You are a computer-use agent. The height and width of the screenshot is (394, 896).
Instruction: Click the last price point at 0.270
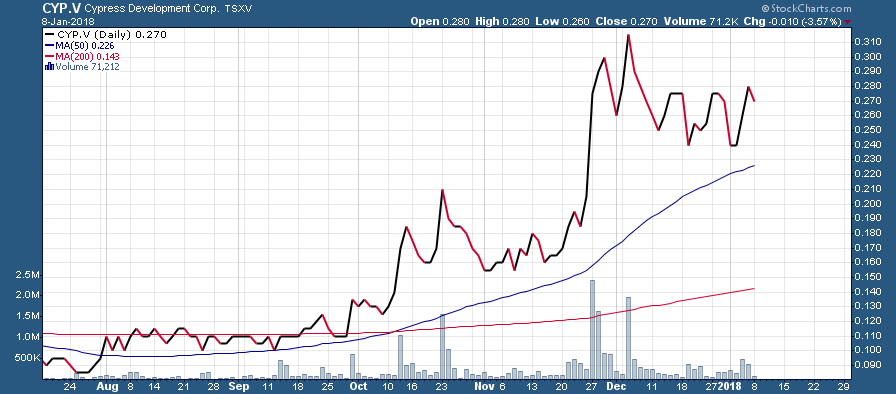click(755, 101)
